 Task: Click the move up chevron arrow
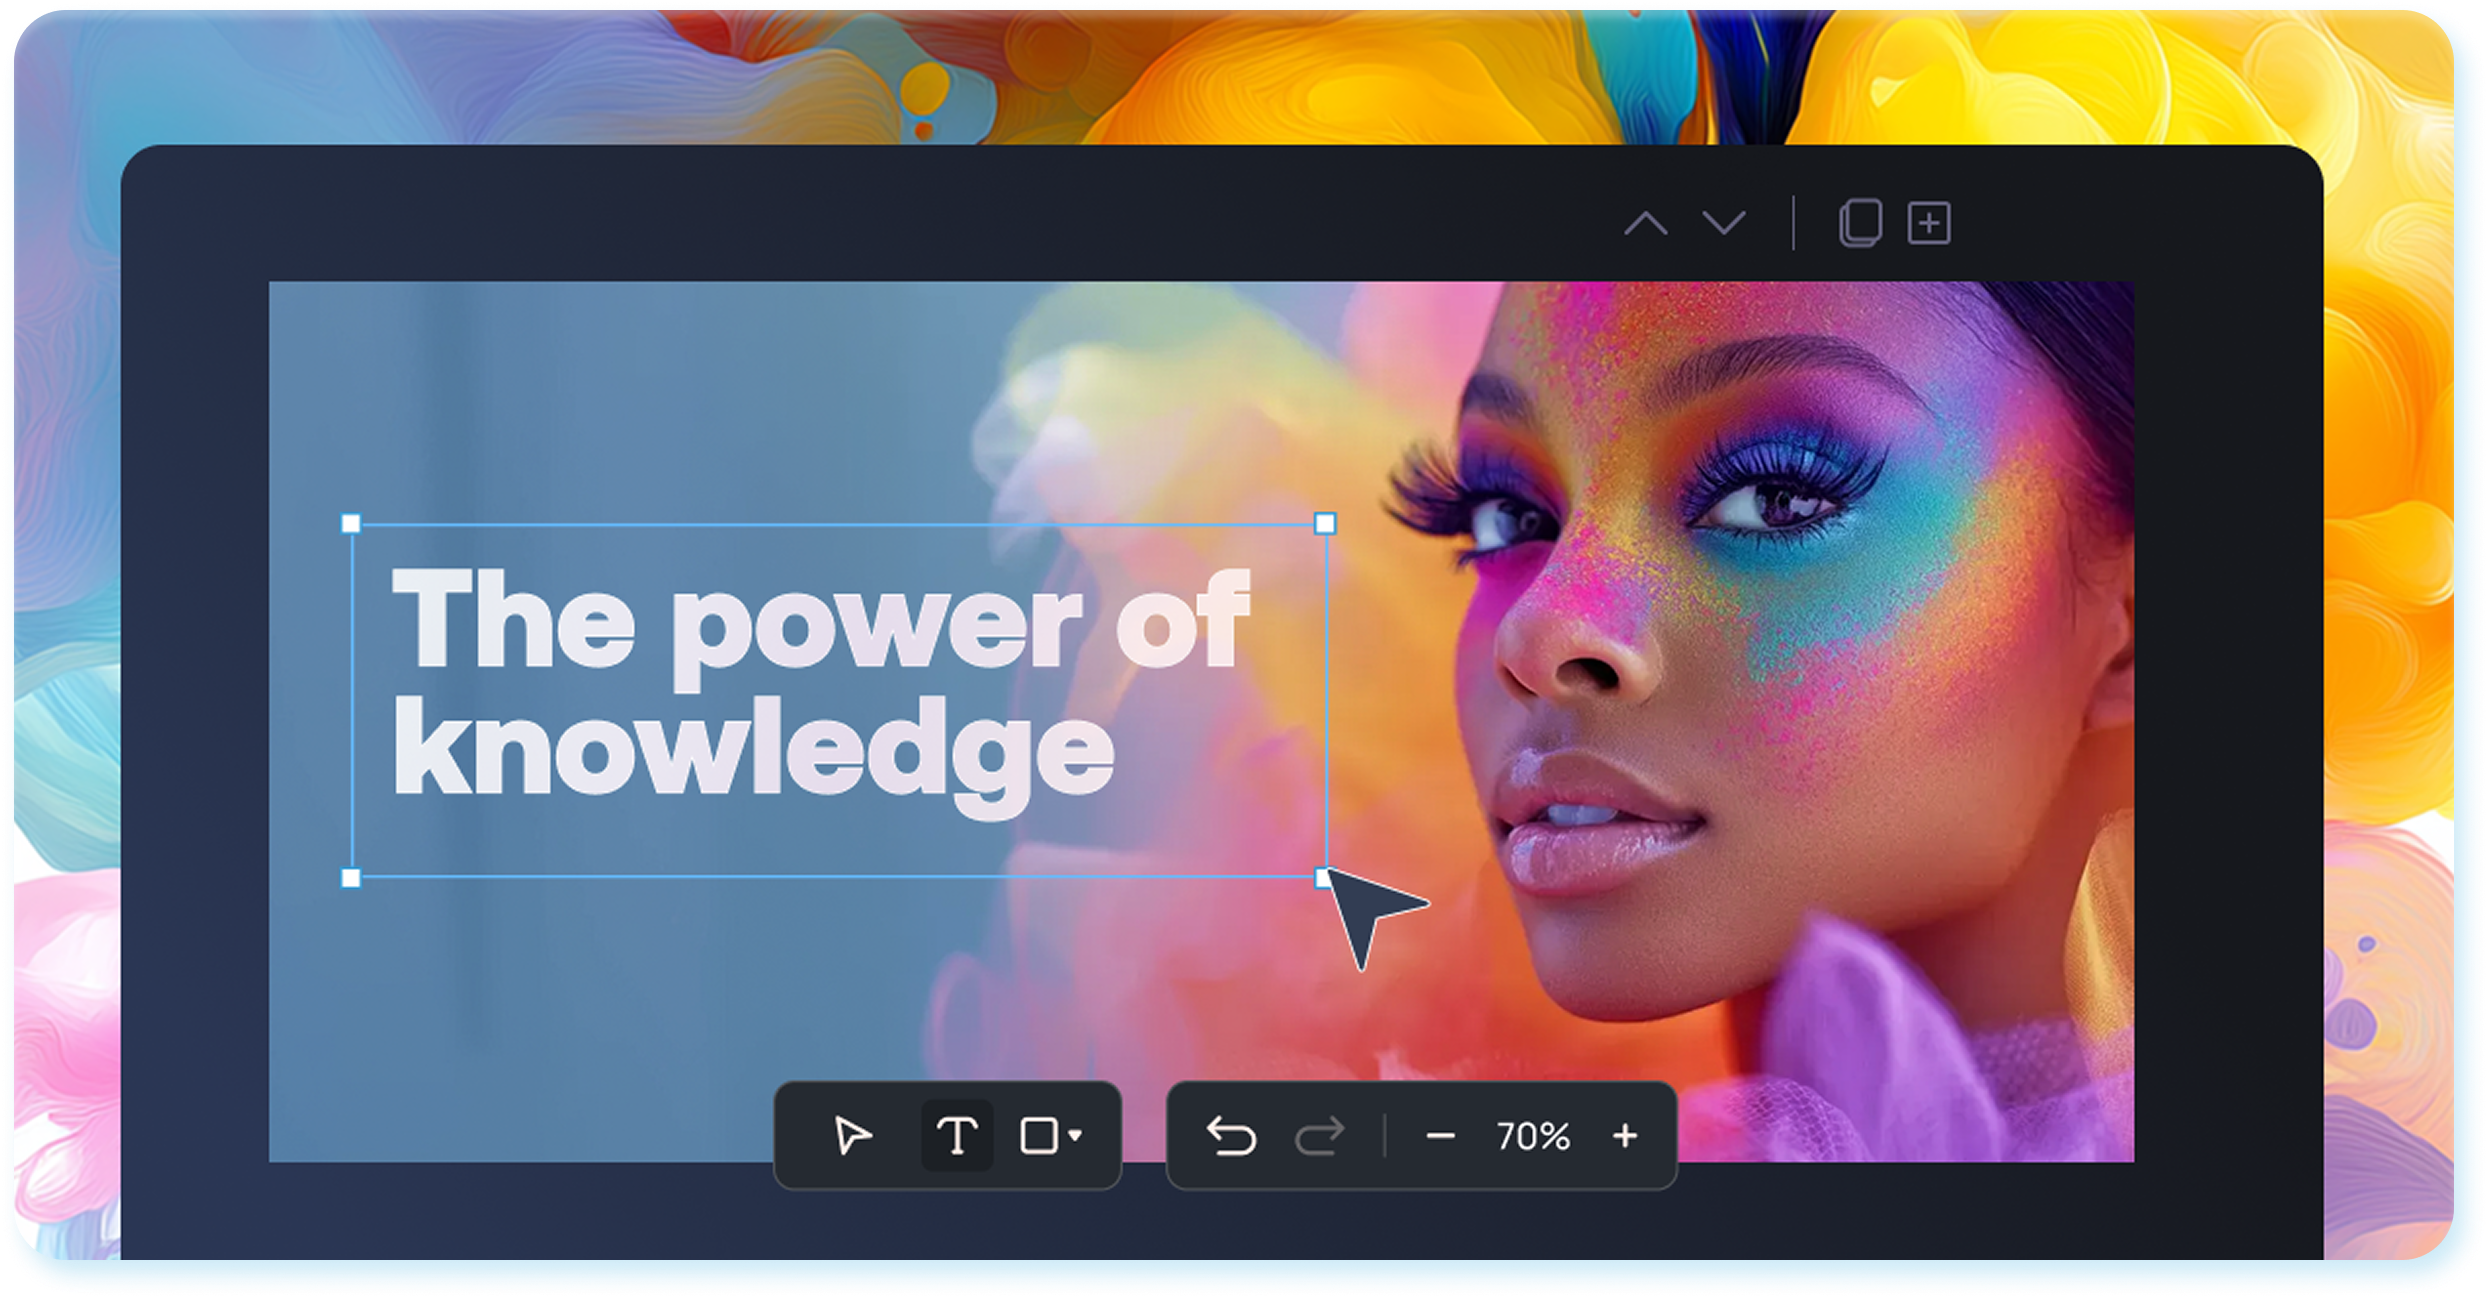(x=1645, y=222)
